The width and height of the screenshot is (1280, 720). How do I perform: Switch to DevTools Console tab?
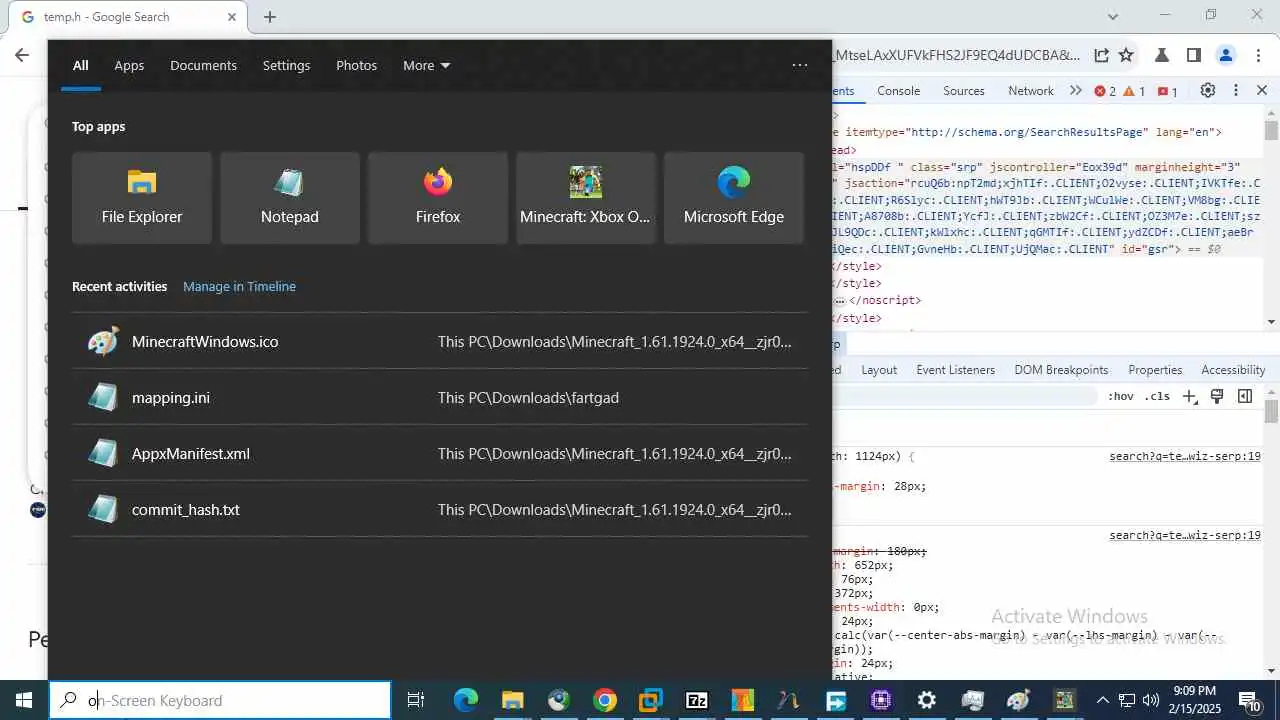pos(898,91)
